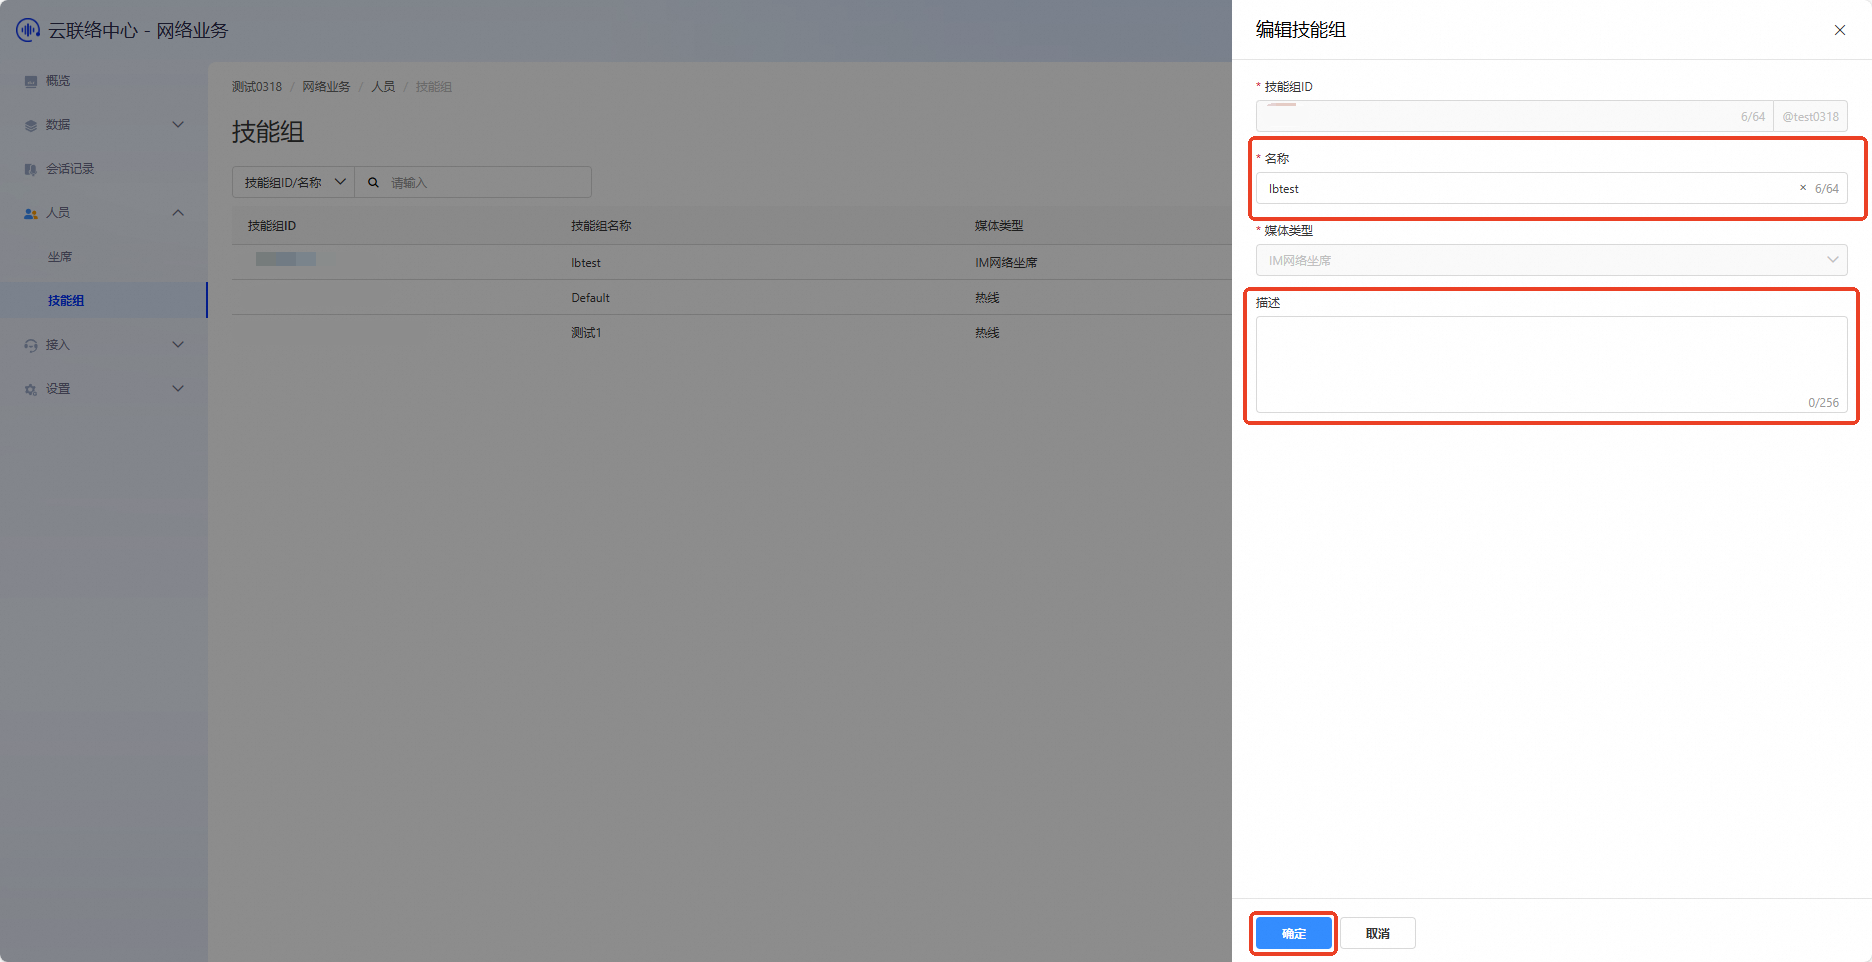Confirm edits with the 确定 button
The image size is (1872, 962).
(x=1294, y=933)
